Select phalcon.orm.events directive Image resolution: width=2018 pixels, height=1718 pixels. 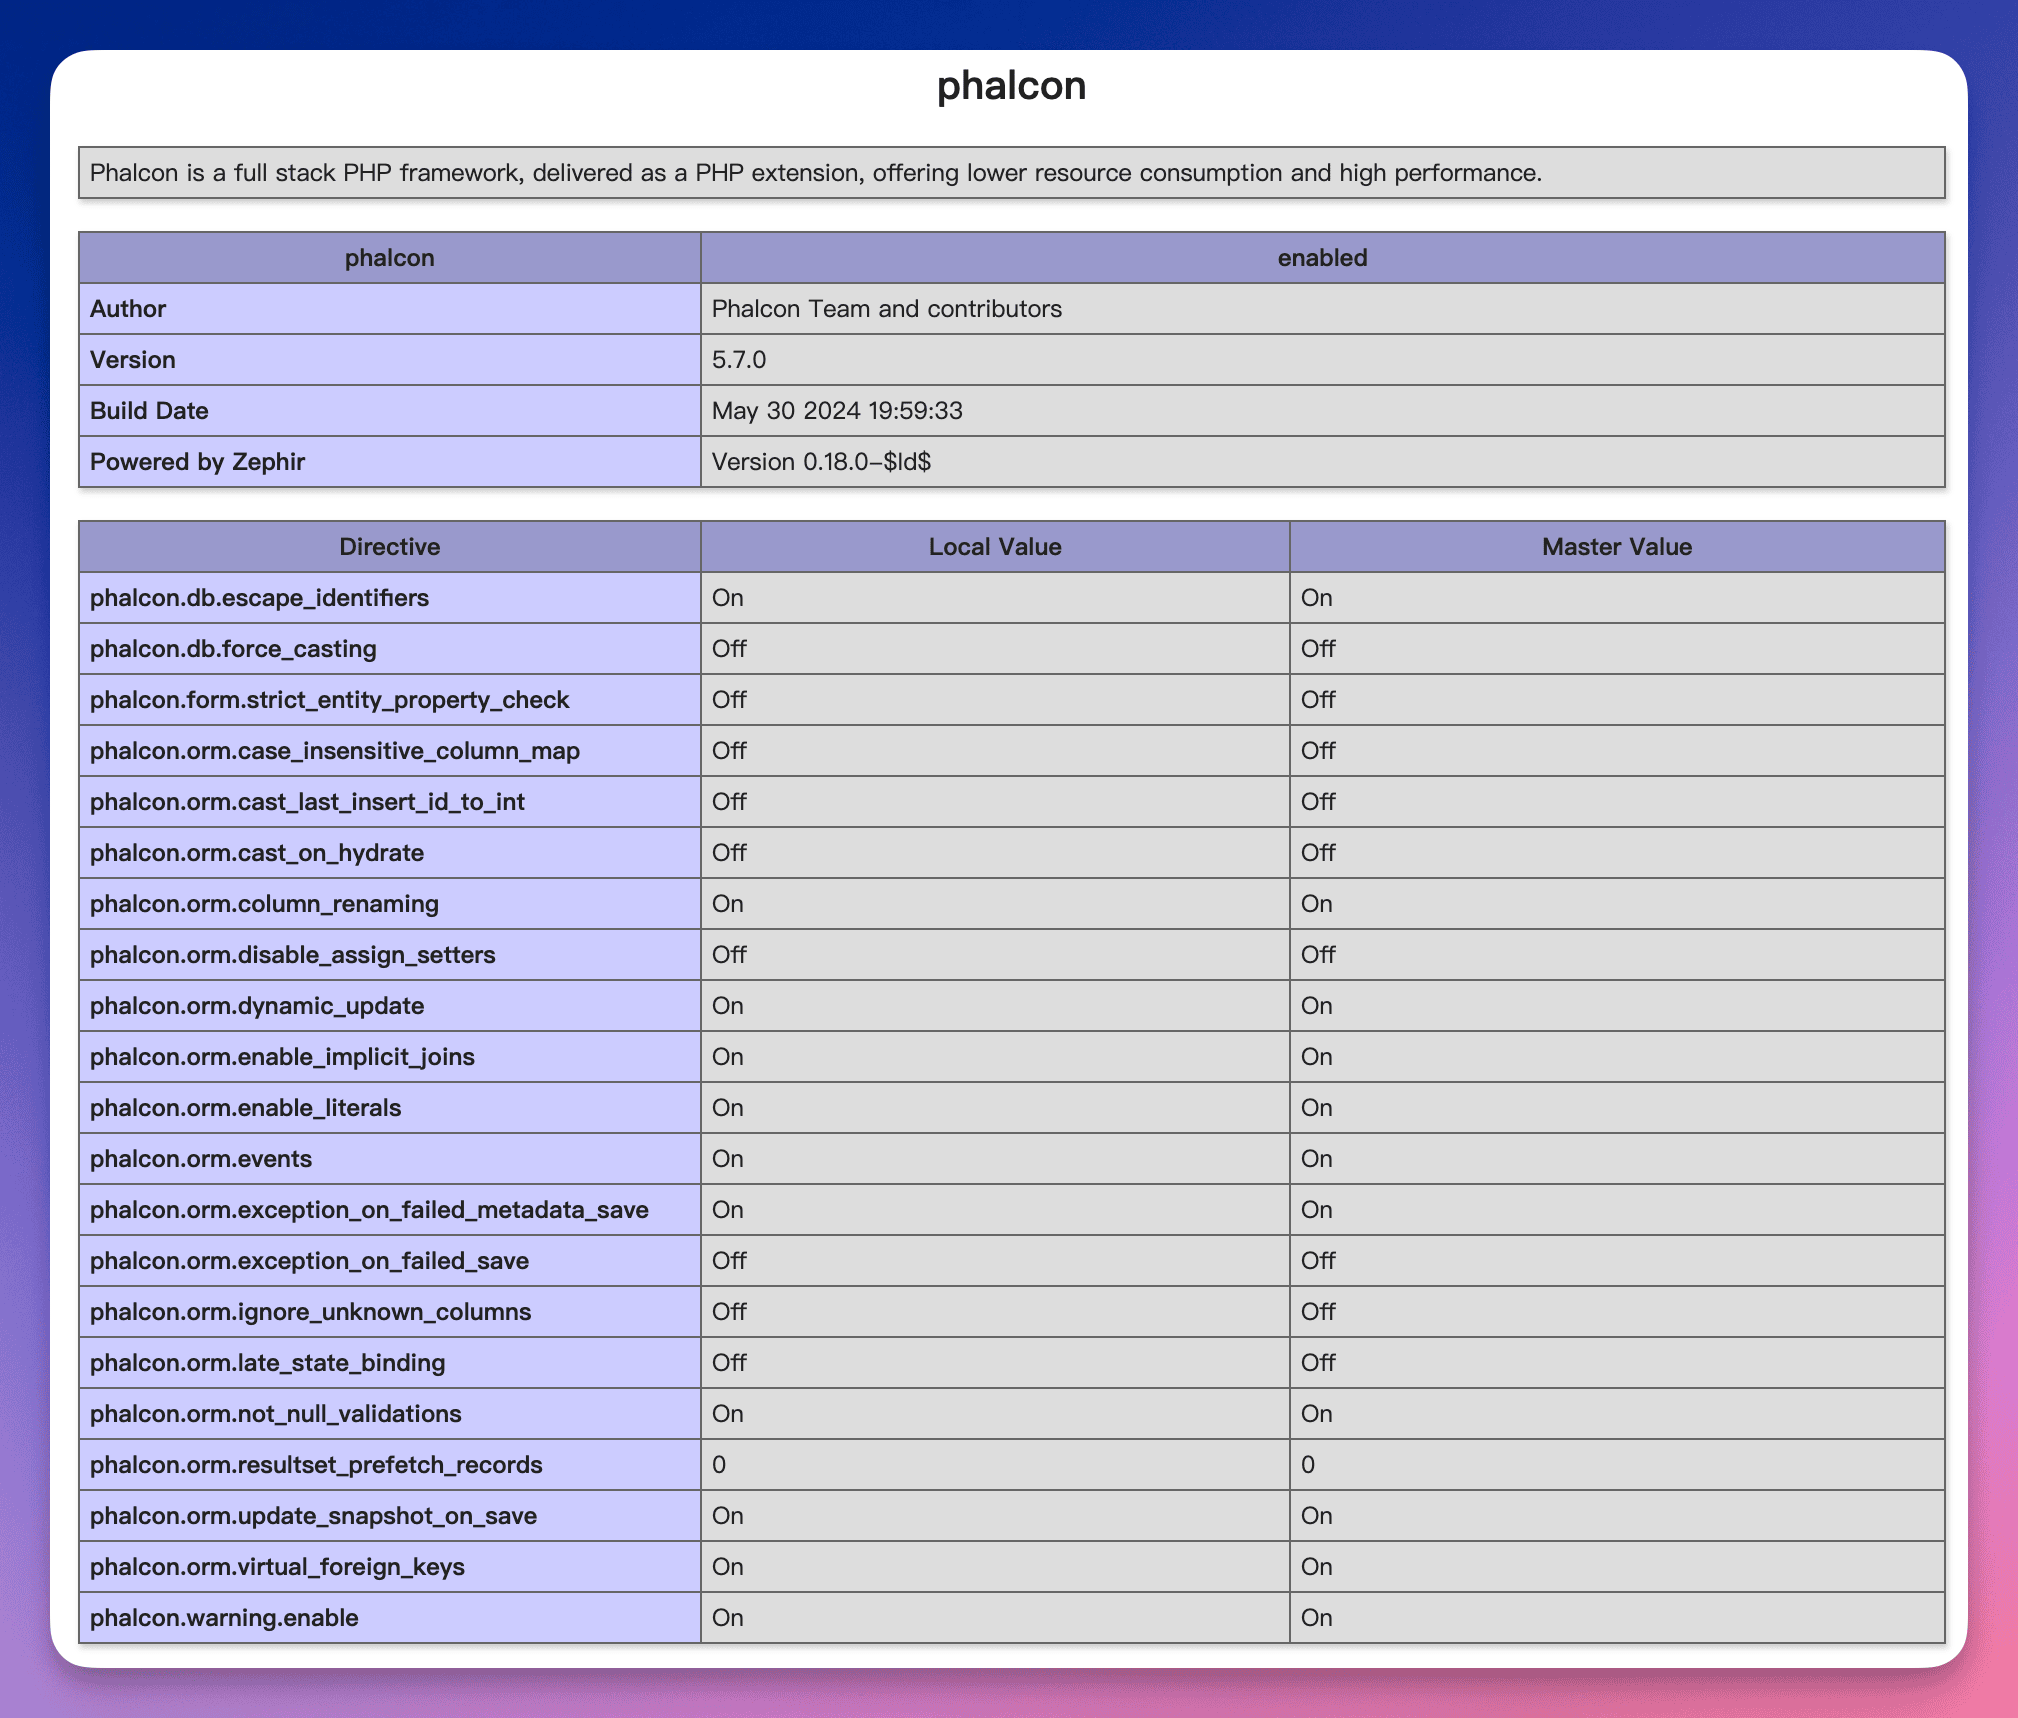click(201, 1159)
